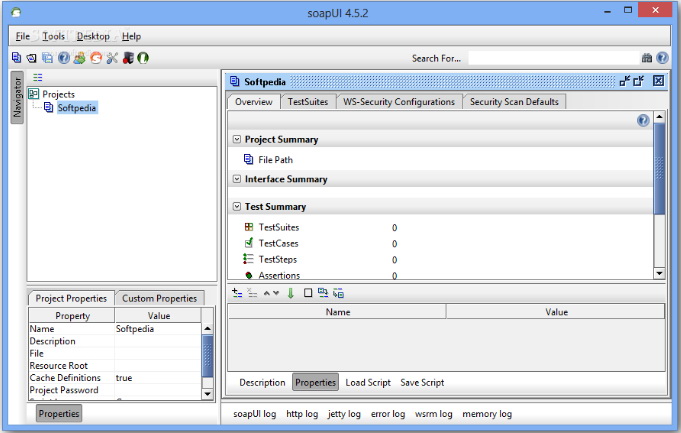
Task: Click the proxy server toolbar icon
Action: click(x=128, y=58)
